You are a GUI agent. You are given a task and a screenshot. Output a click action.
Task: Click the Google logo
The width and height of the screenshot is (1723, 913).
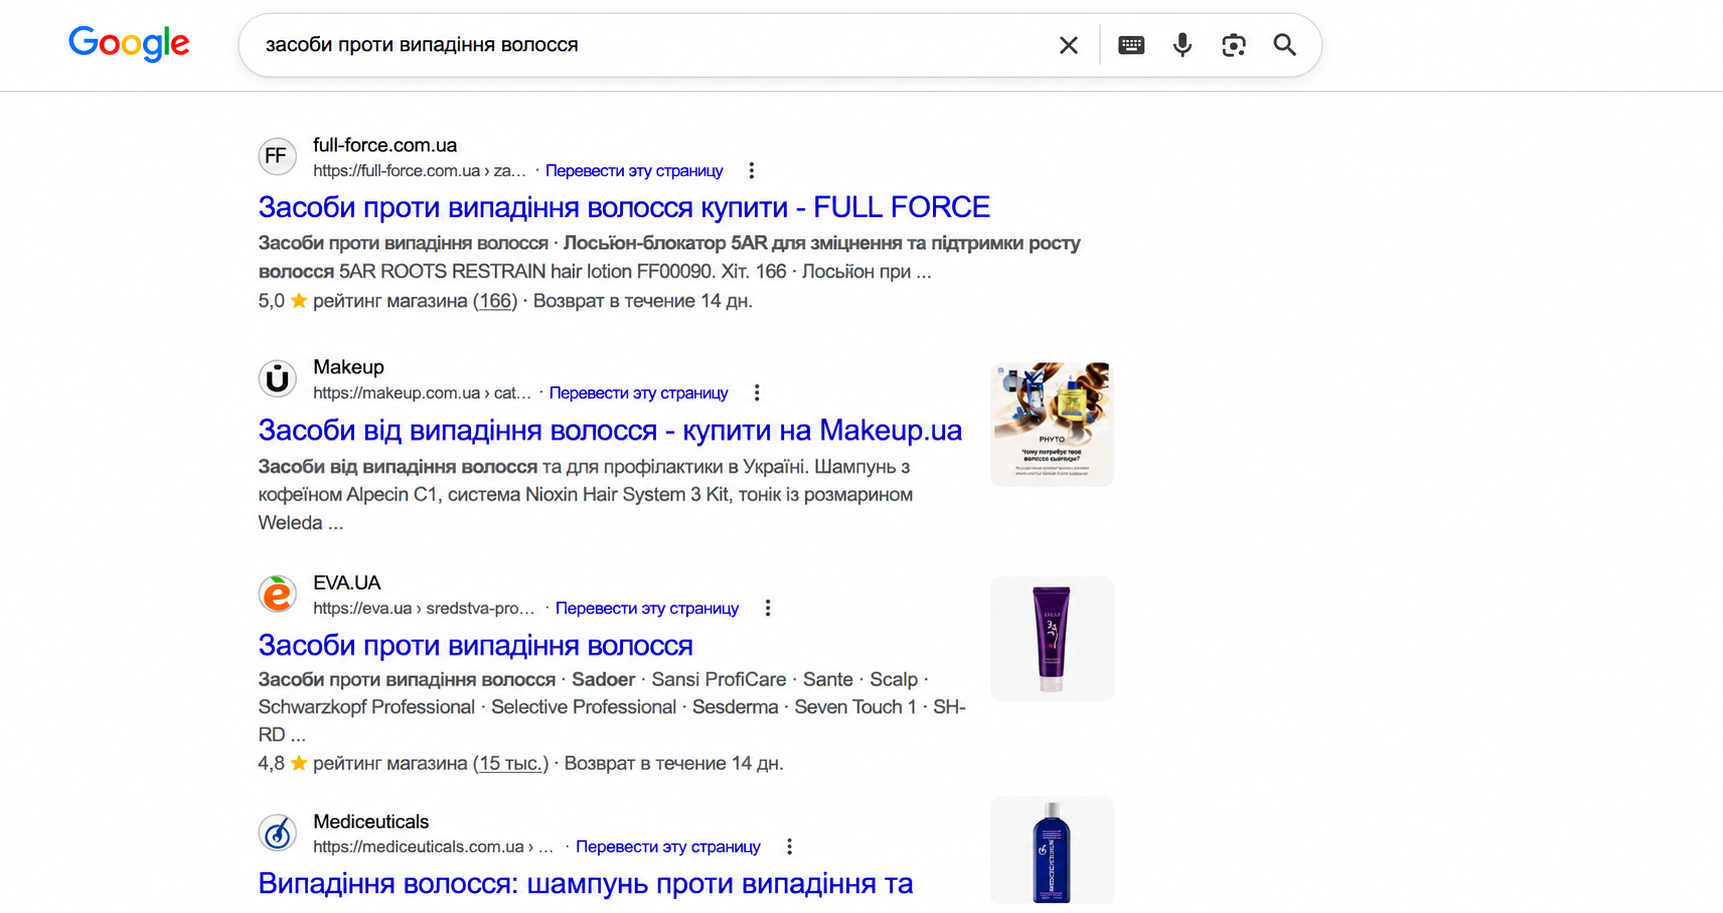point(128,44)
